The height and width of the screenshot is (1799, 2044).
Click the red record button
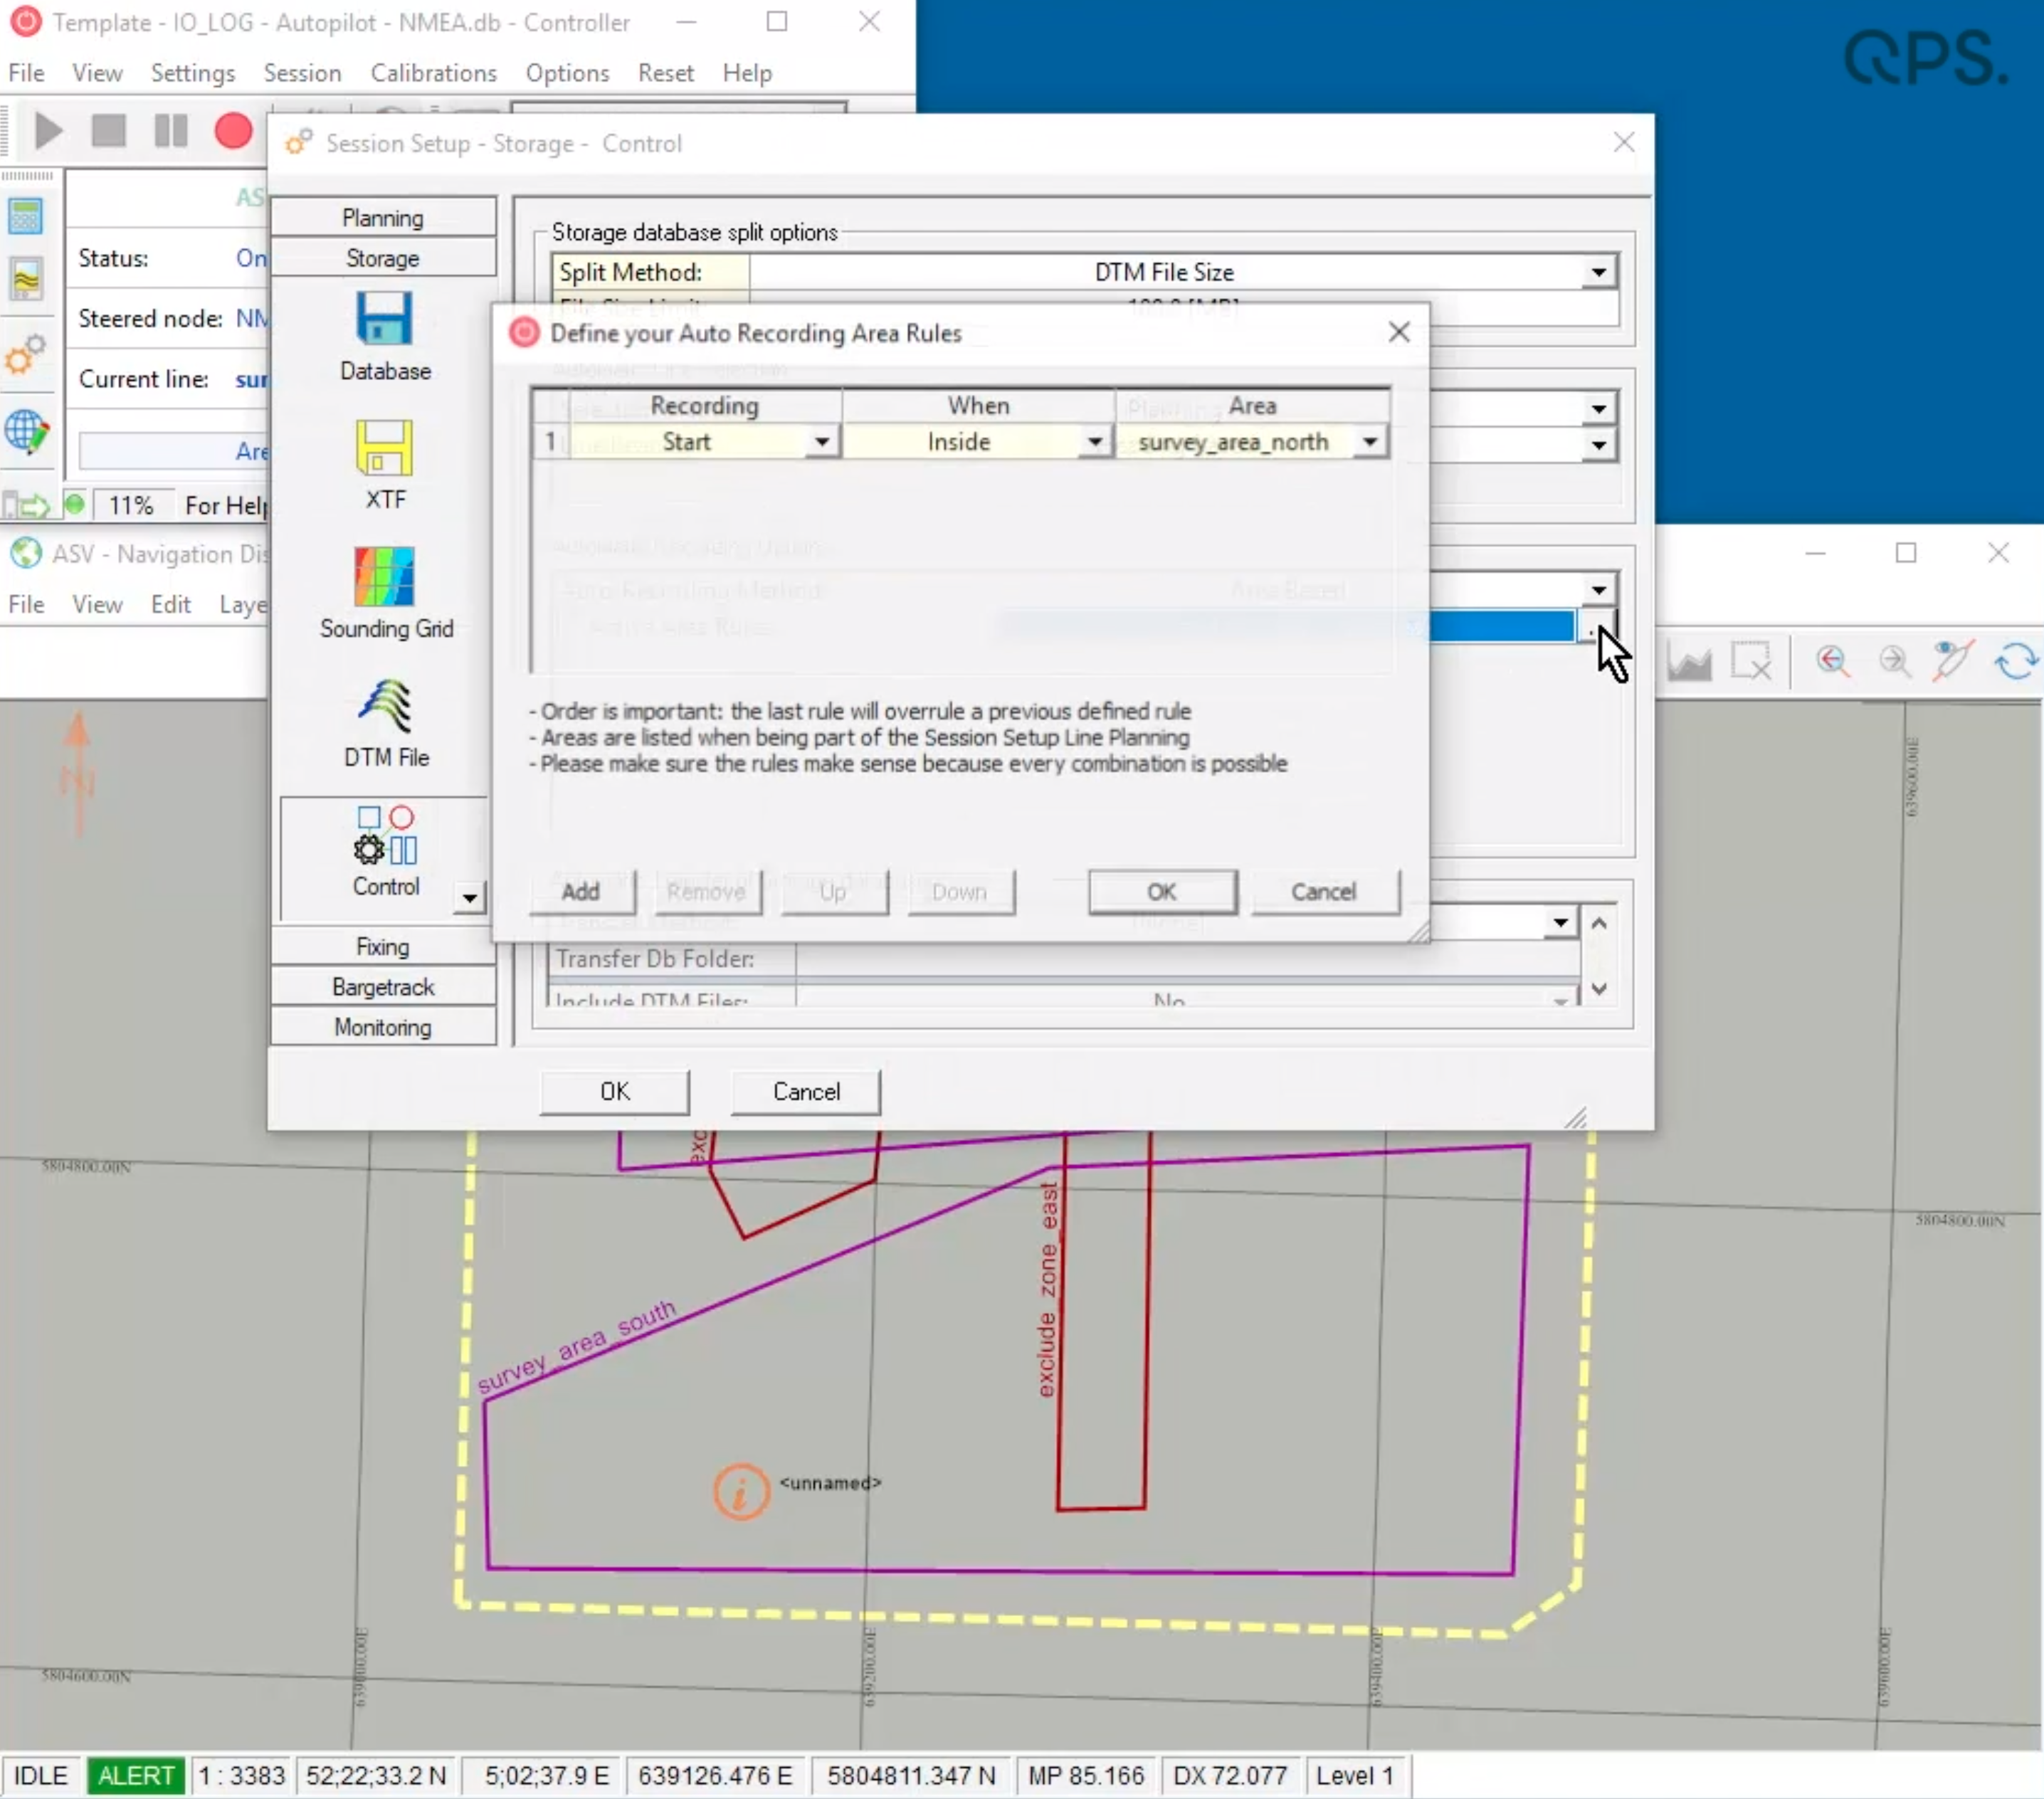pos(233,131)
